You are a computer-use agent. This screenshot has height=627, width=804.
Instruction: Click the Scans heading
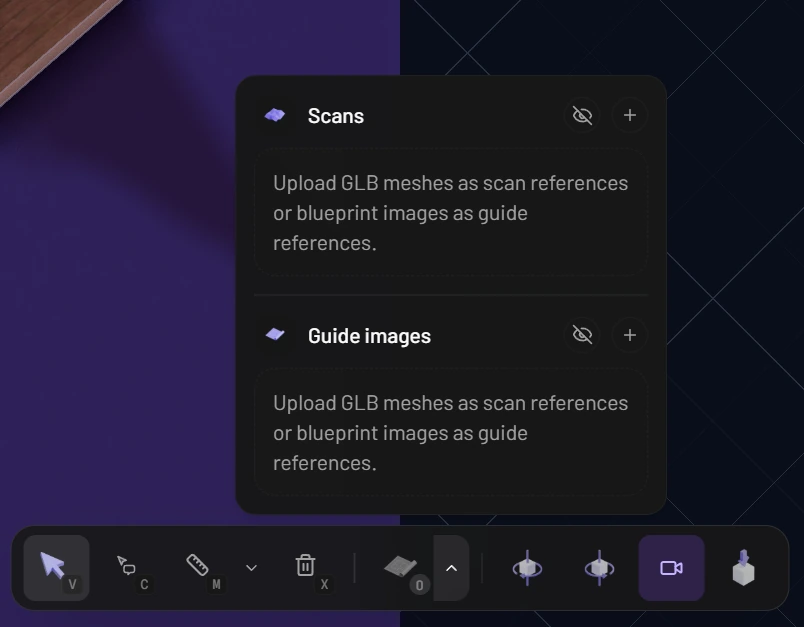[336, 116]
